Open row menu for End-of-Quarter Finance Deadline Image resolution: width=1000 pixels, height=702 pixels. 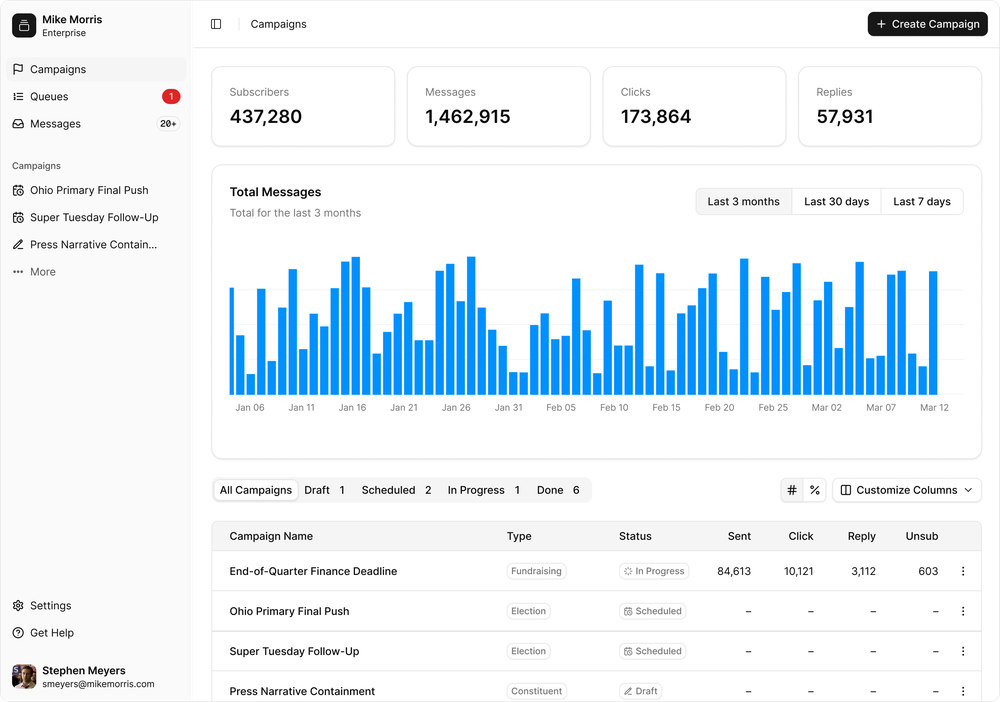tap(963, 571)
